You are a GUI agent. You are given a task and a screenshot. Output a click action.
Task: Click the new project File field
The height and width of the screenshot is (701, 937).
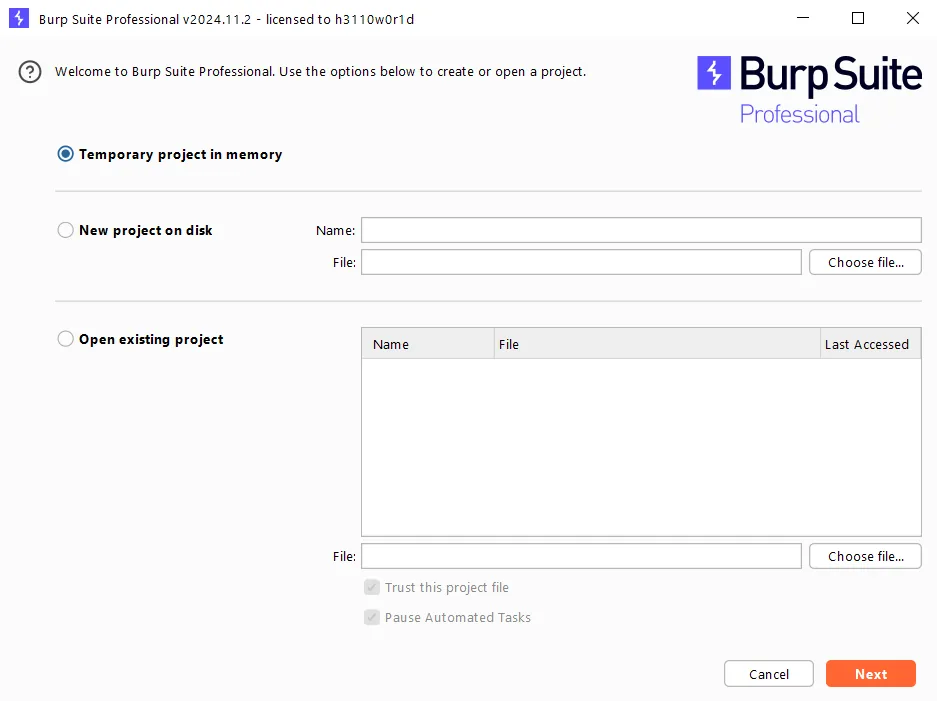[x=581, y=262]
